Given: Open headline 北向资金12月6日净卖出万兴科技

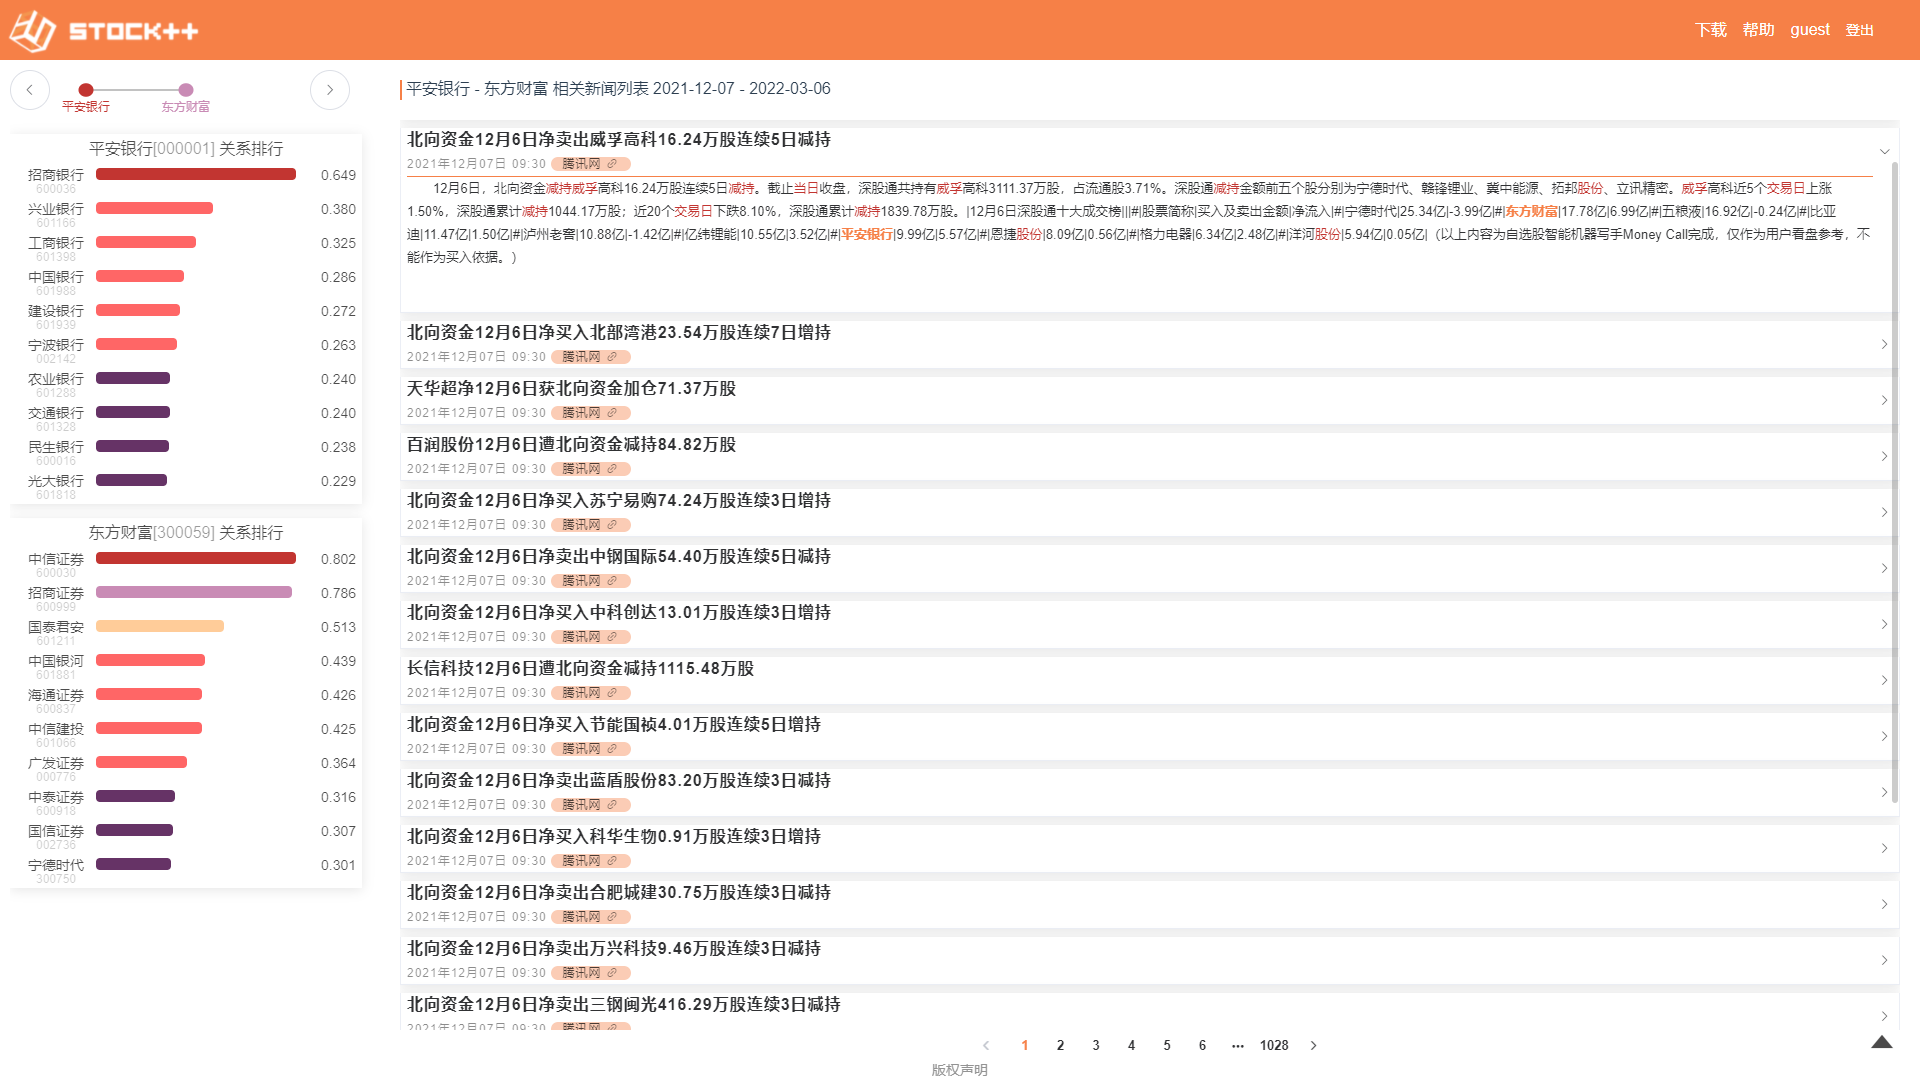Looking at the screenshot, I should point(613,948).
